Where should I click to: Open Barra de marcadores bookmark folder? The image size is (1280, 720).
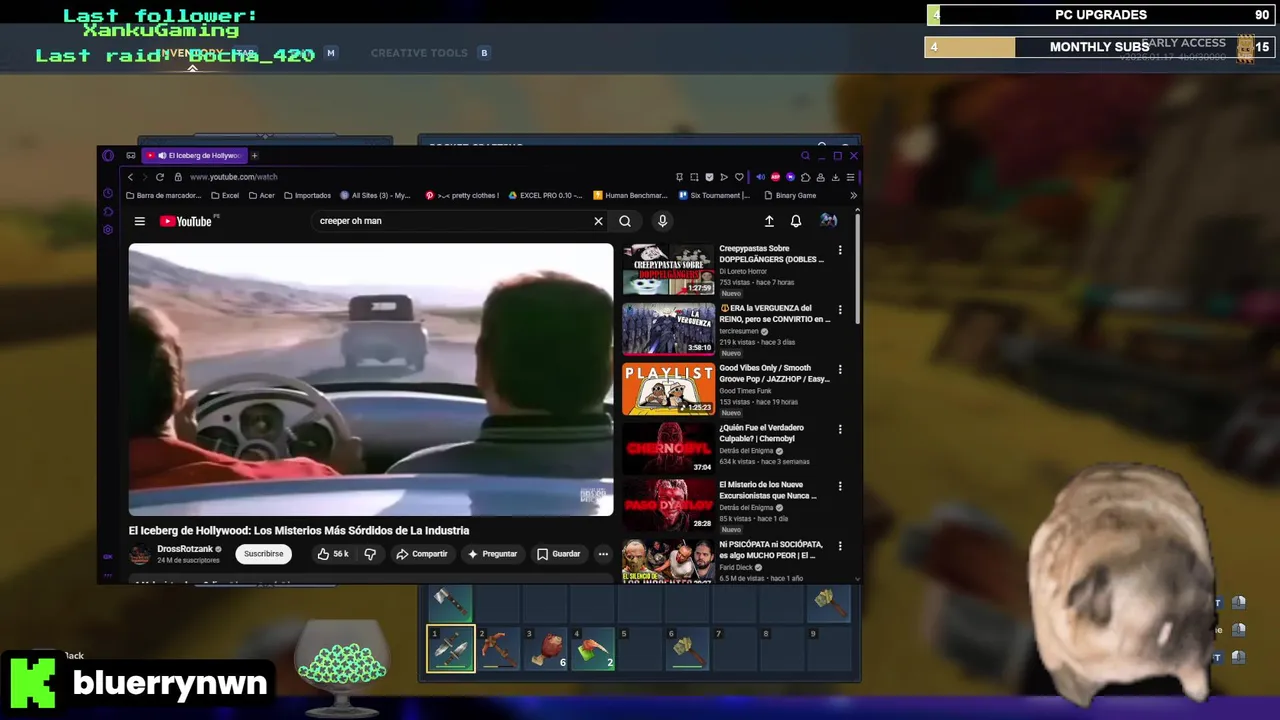coord(164,195)
